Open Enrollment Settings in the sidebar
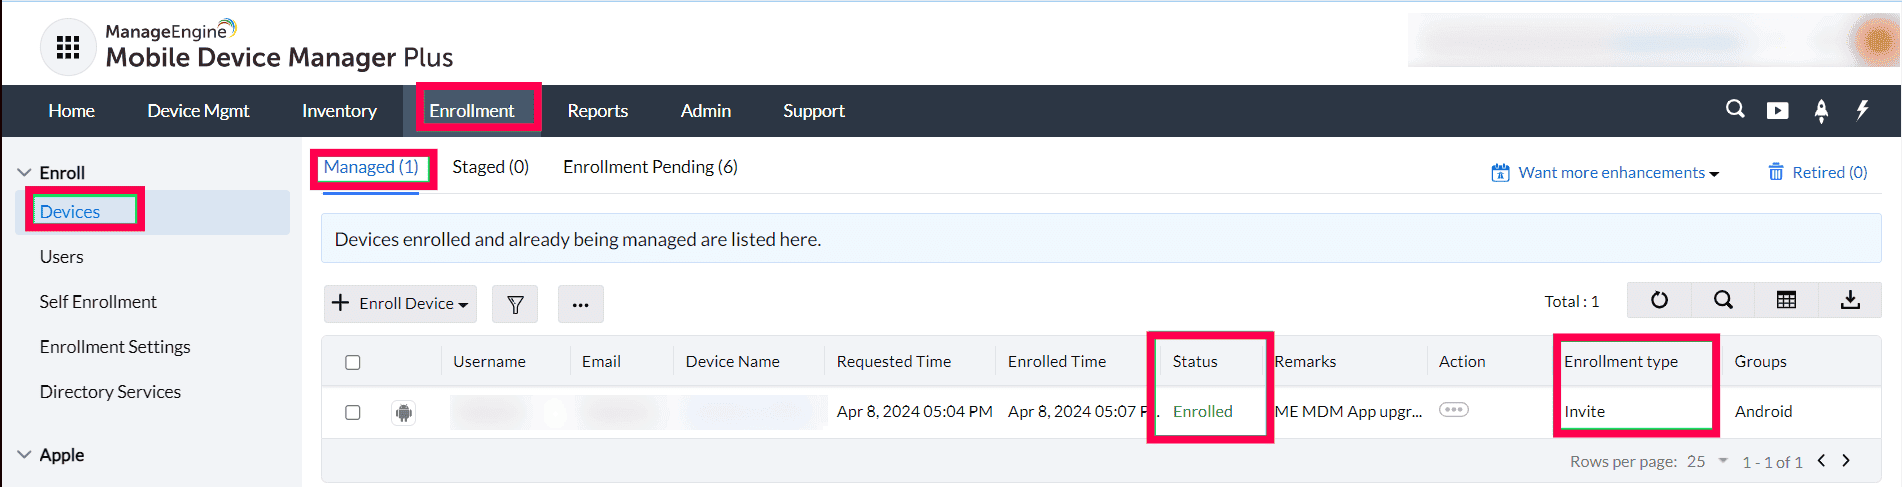This screenshot has width=1902, height=487. pyautogui.click(x=115, y=347)
